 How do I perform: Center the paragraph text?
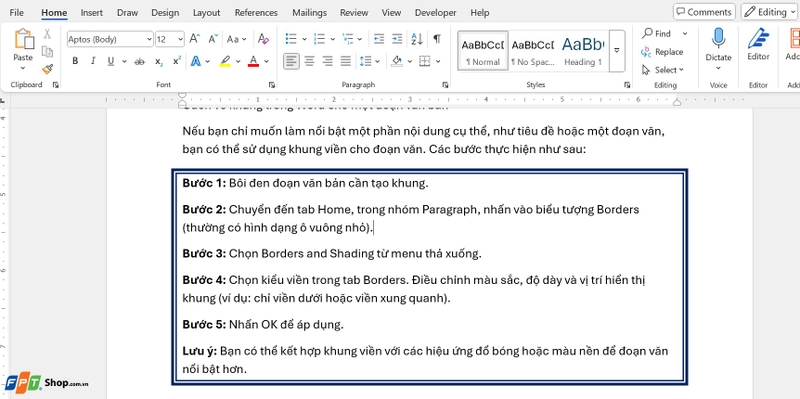309,62
